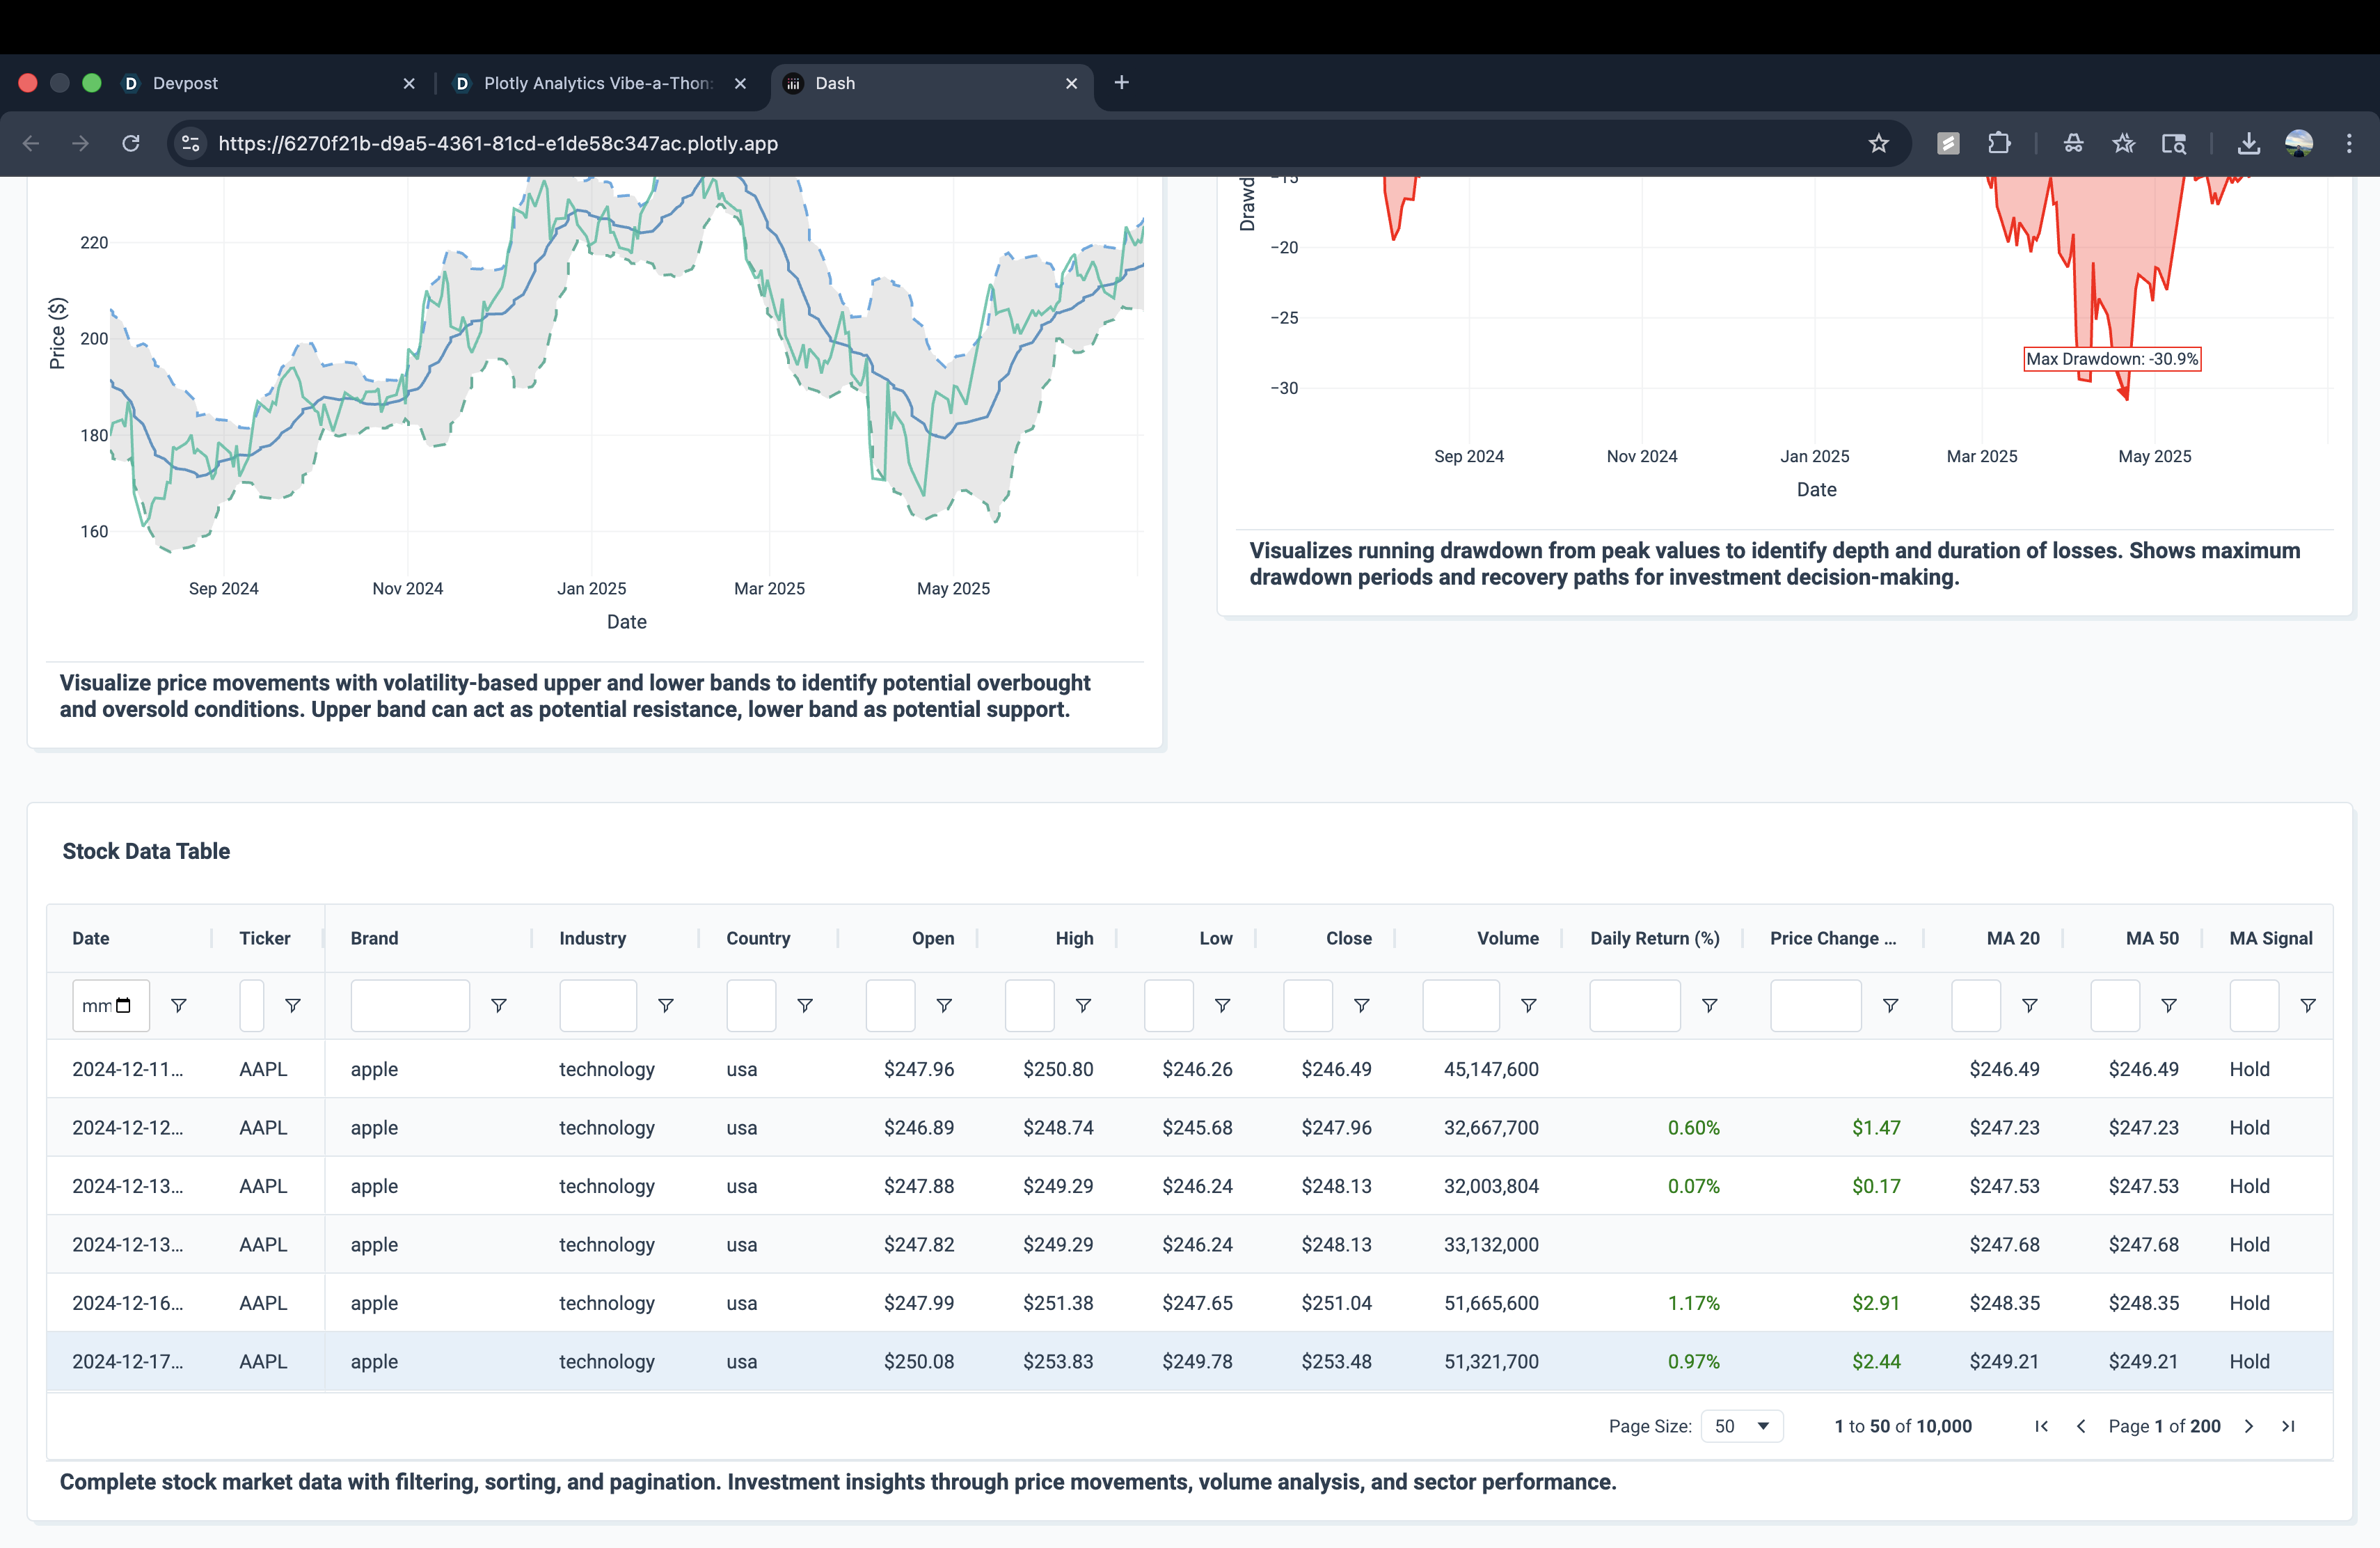This screenshot has height=1548, width=2380.
Task: Sort by Daily Return (%) header
Action: [x=1654, y=938]
